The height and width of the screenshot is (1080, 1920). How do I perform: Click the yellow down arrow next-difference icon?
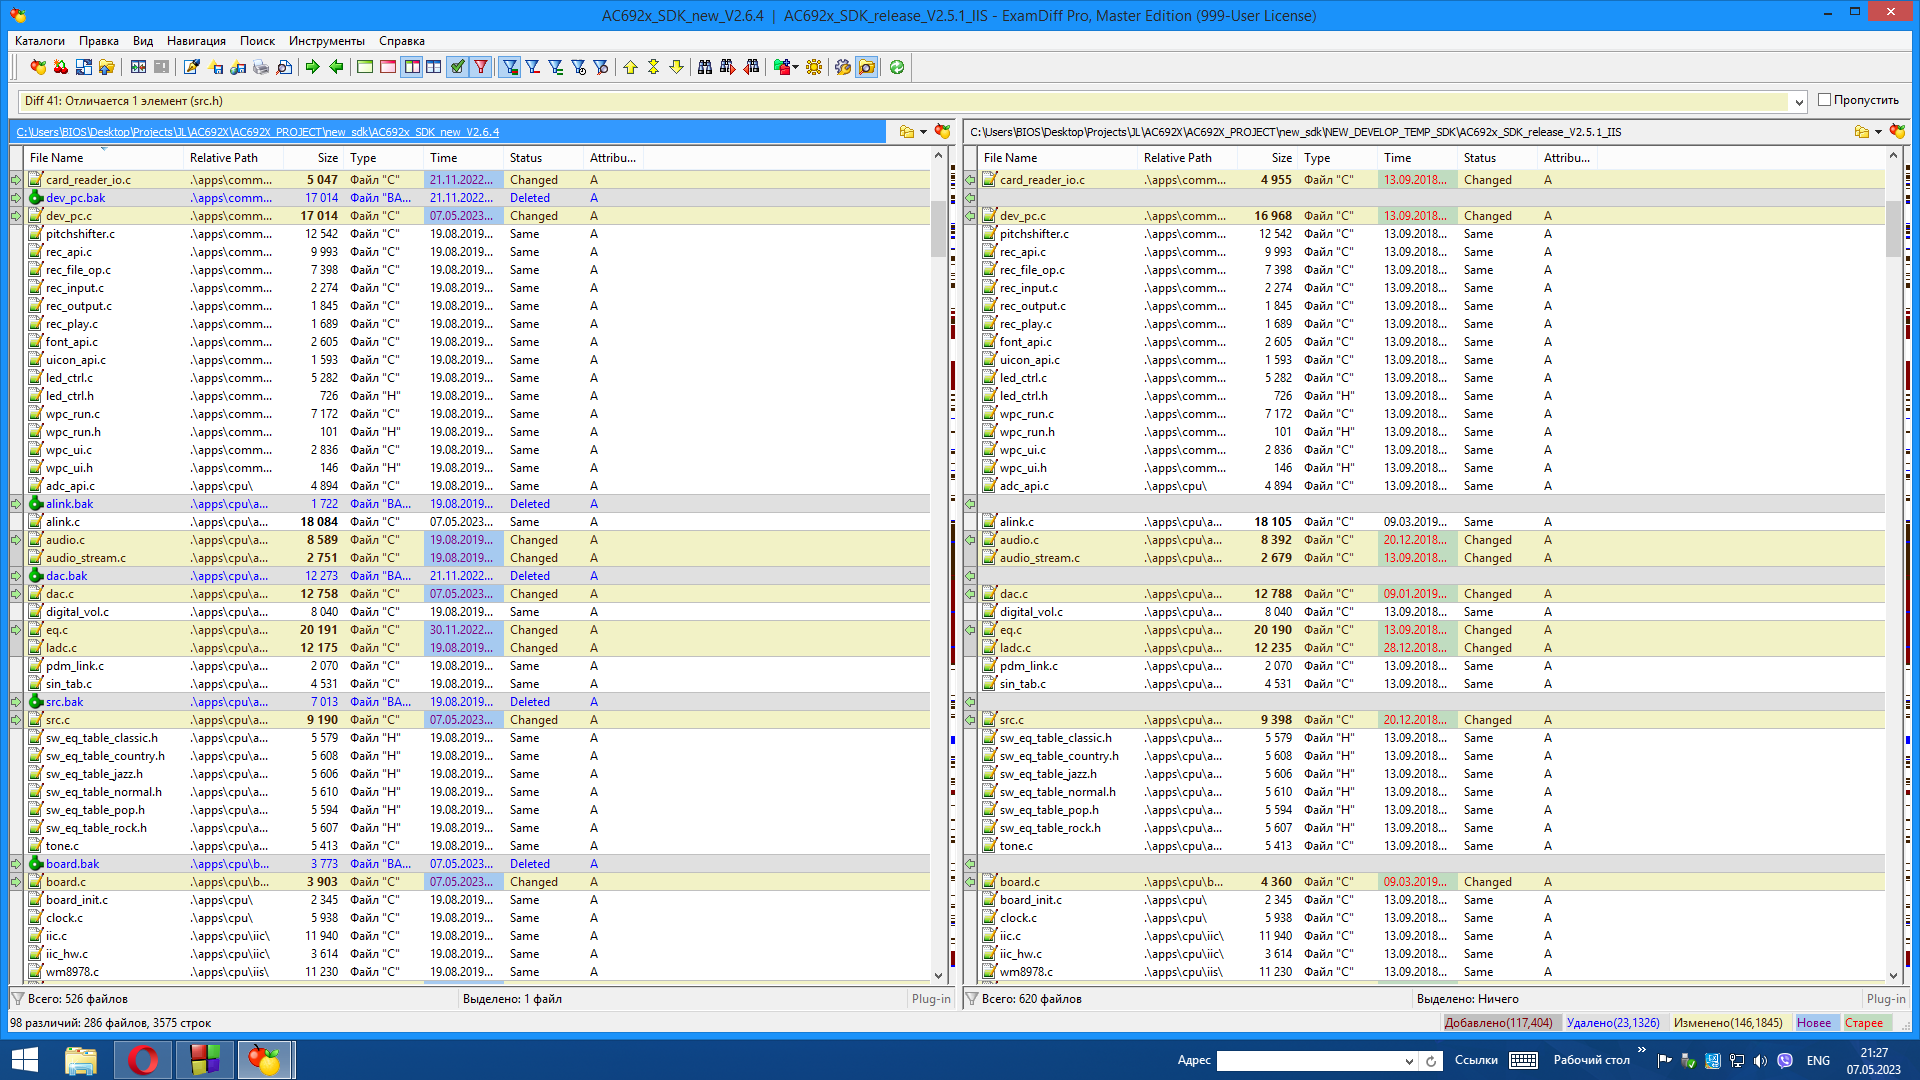point(676,67)
